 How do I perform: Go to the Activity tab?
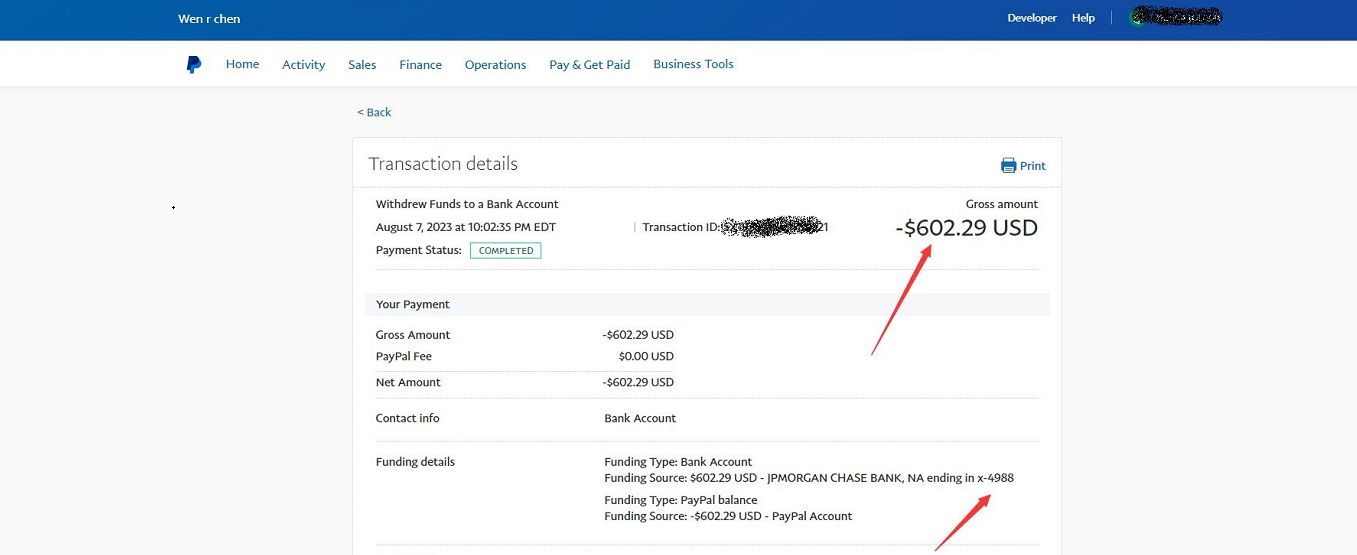pos(303,65)
